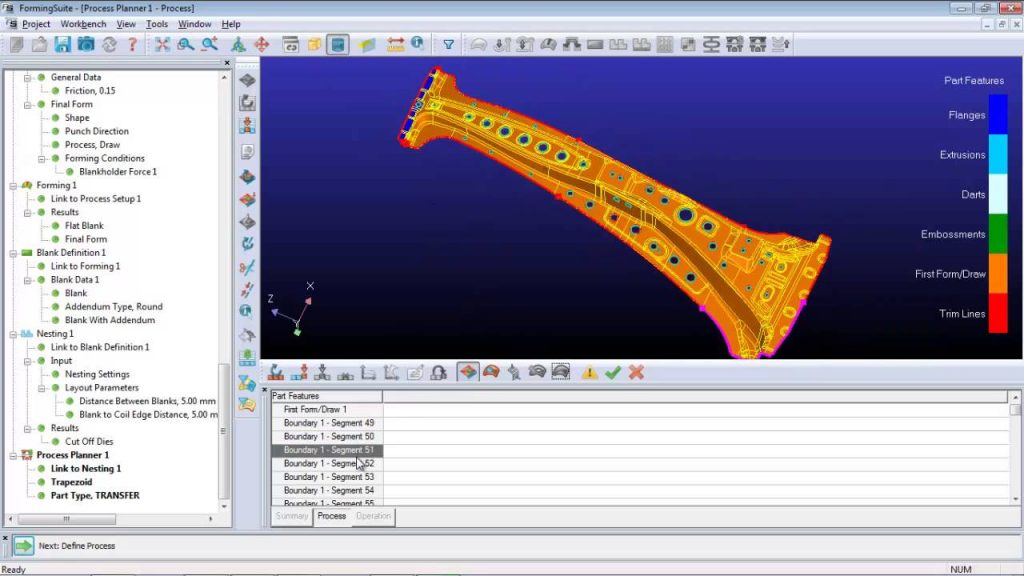Toggle the selected part features view button

[x=468, y=372]
